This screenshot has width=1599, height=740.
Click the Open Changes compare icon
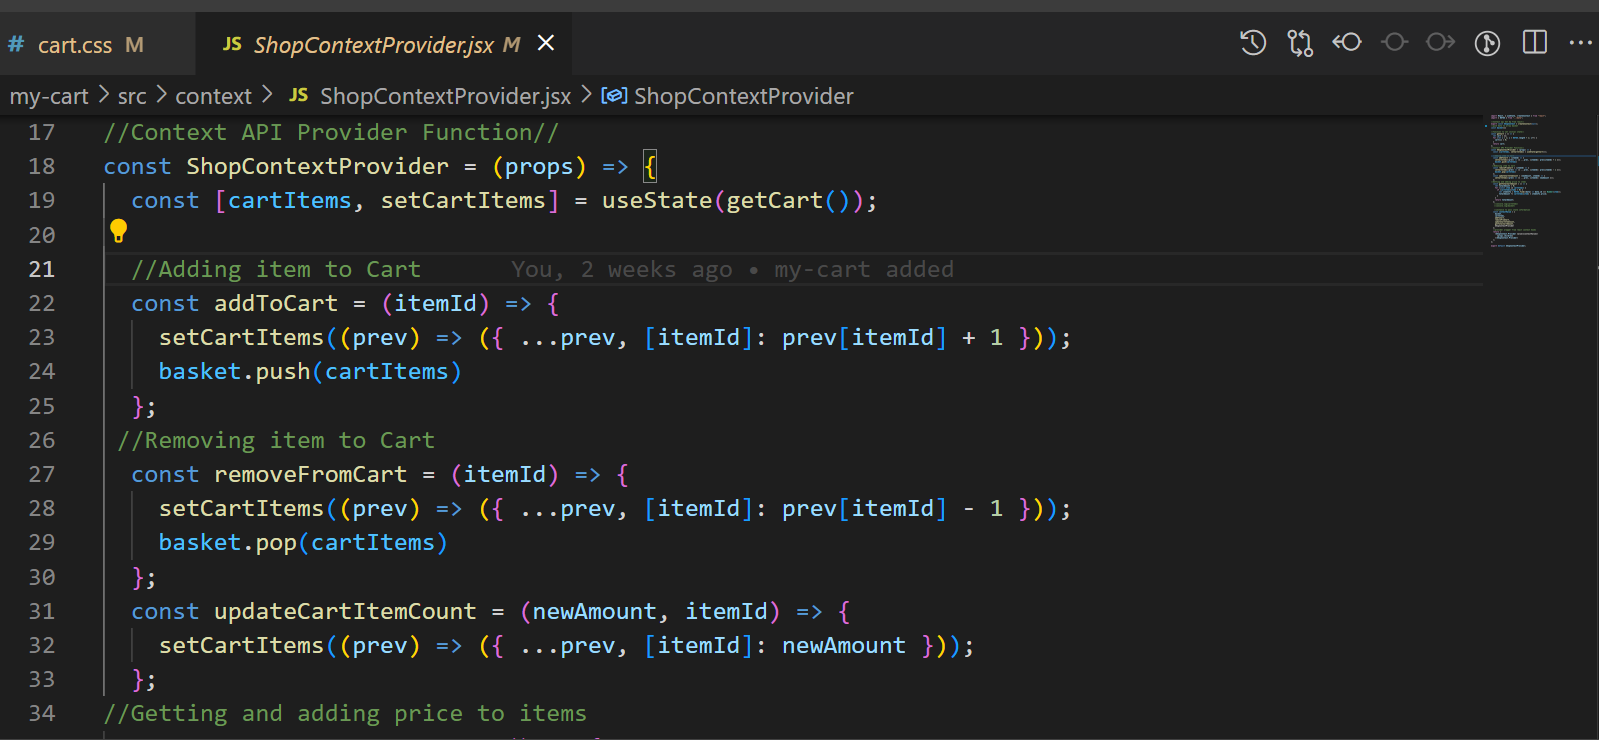click(x=1300, y=42)
